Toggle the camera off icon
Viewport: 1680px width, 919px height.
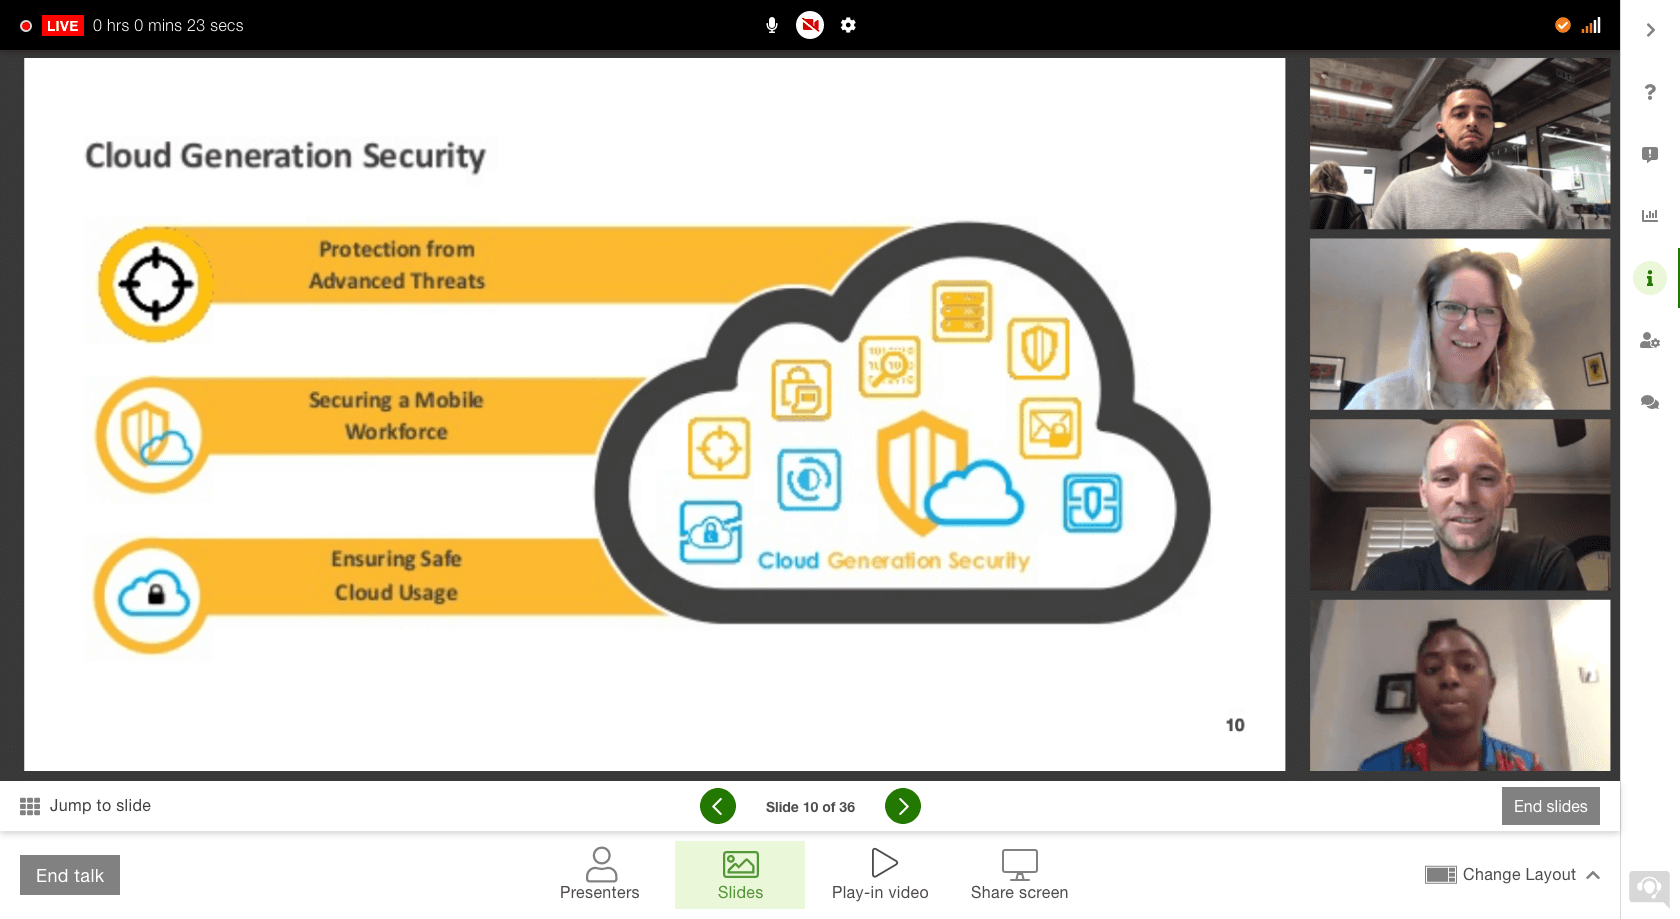click(x=810, y=25)
